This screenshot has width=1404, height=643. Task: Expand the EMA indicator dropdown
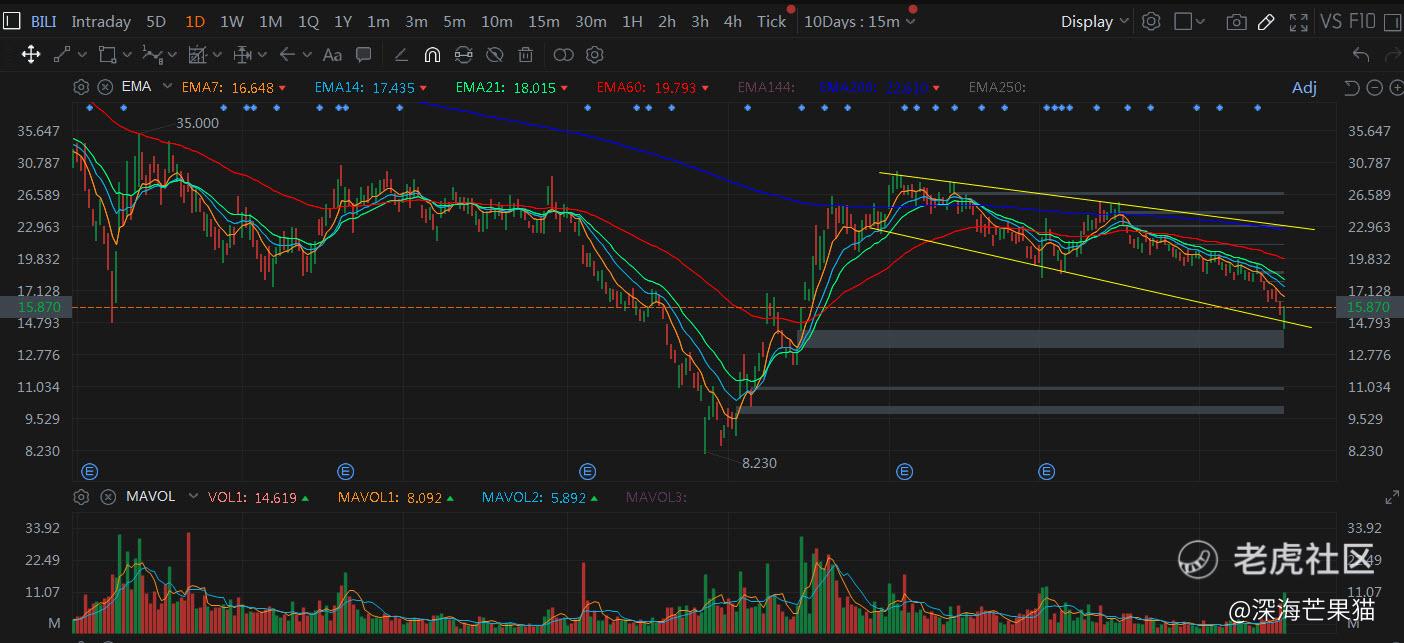tap(166, 87)
